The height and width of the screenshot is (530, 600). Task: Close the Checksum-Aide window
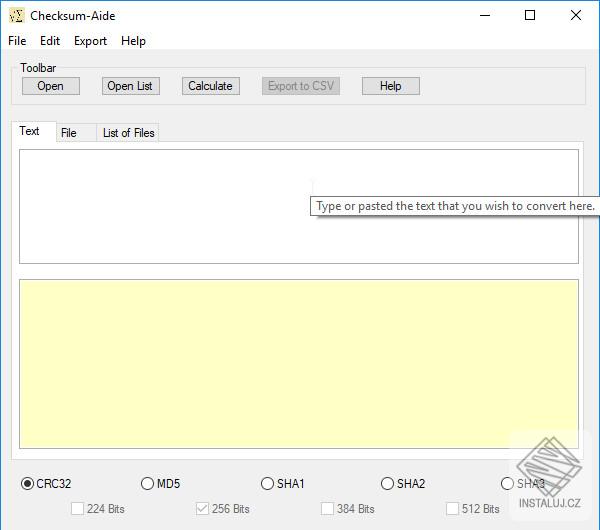576,16
